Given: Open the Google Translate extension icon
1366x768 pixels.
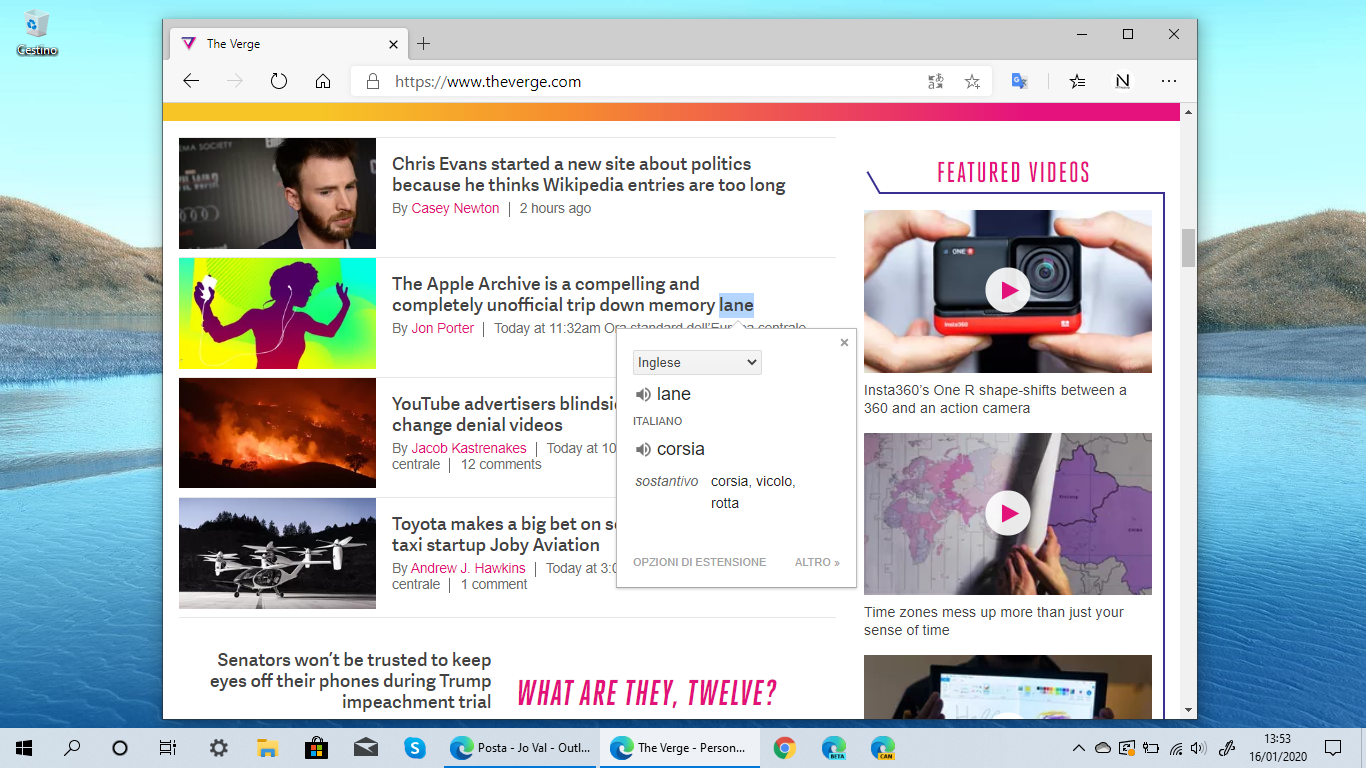Looking at the screenshot, I should coord(1019,81).
